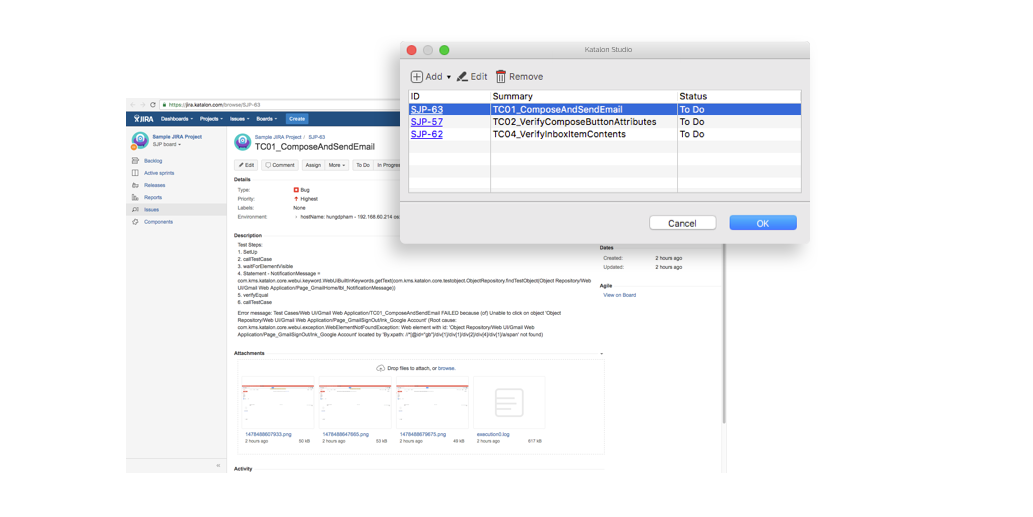This screenshot has height=517, width=1033.
Task: Click the Edit pencil button in Katalon dialog
Action: 472,77
